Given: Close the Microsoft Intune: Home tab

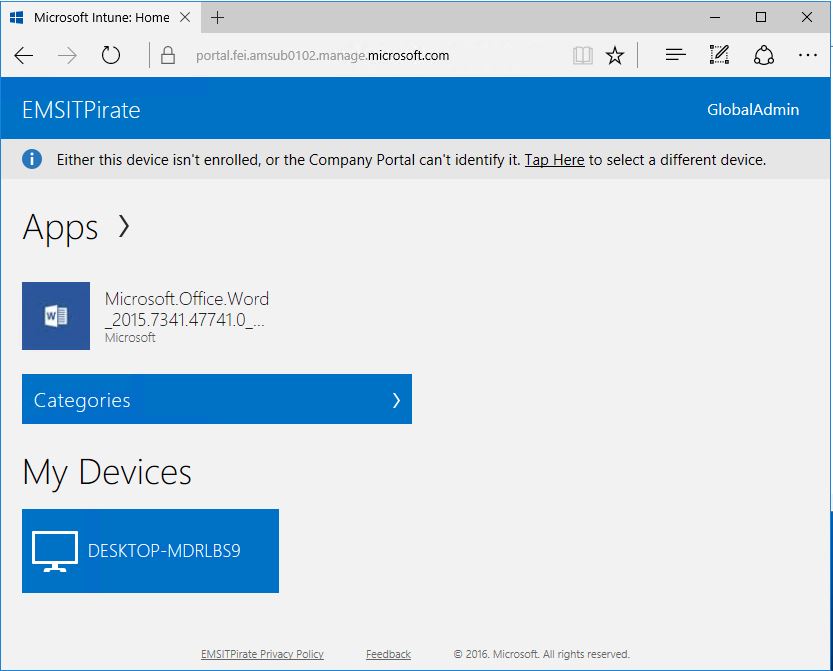Looking at the screenshot, I should click(185, 18).
